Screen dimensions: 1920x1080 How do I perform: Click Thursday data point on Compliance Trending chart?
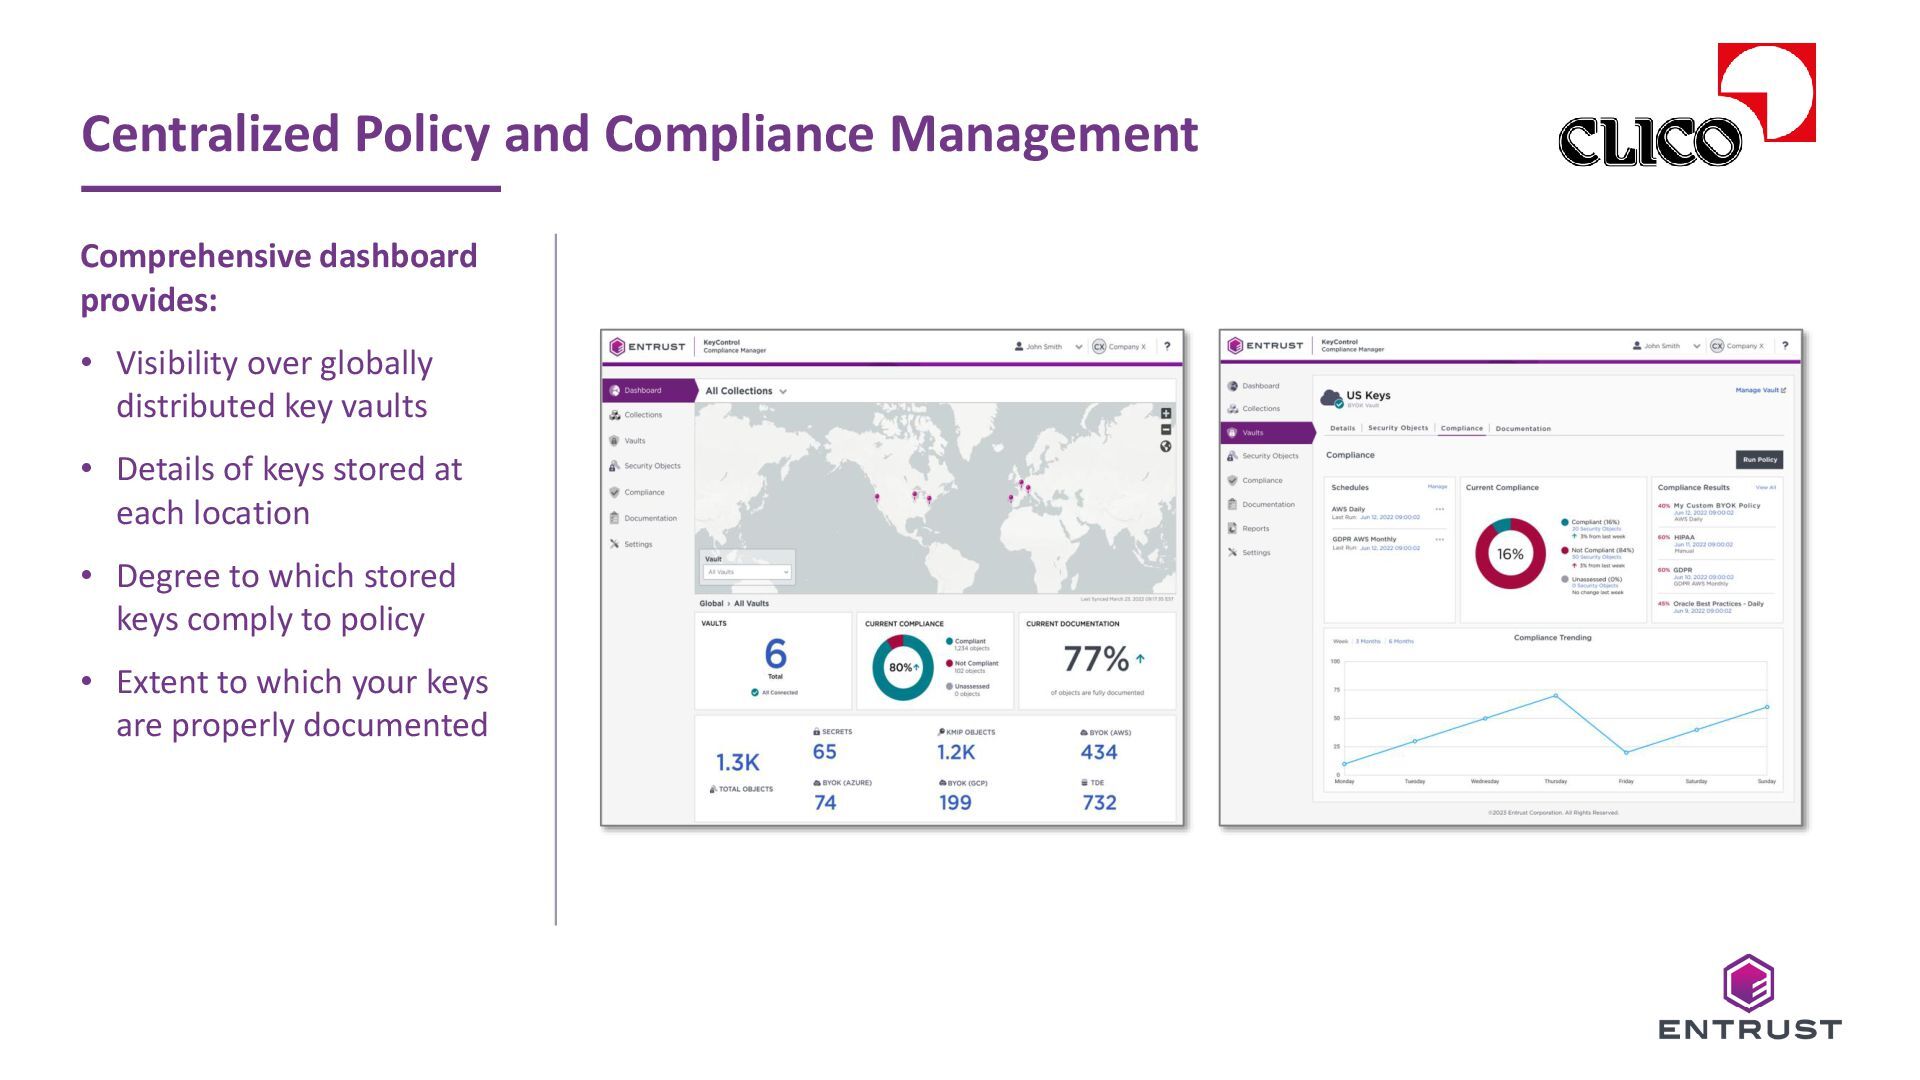point(1555,695)
